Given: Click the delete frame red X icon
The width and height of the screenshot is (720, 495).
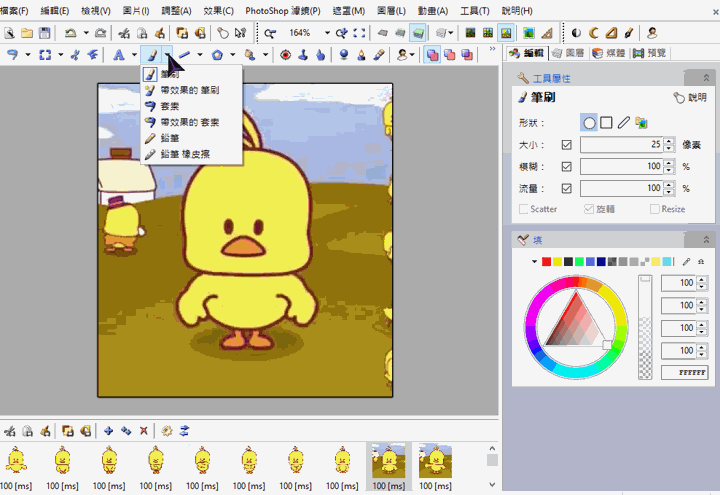Looking at the screenshot, I should click(x=144, y=431).
